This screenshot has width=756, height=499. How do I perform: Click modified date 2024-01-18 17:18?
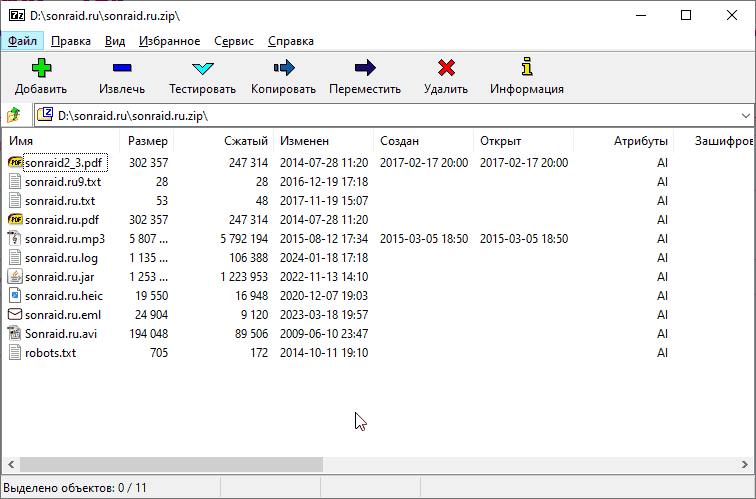pyautogui.click(x=324, y=258)
